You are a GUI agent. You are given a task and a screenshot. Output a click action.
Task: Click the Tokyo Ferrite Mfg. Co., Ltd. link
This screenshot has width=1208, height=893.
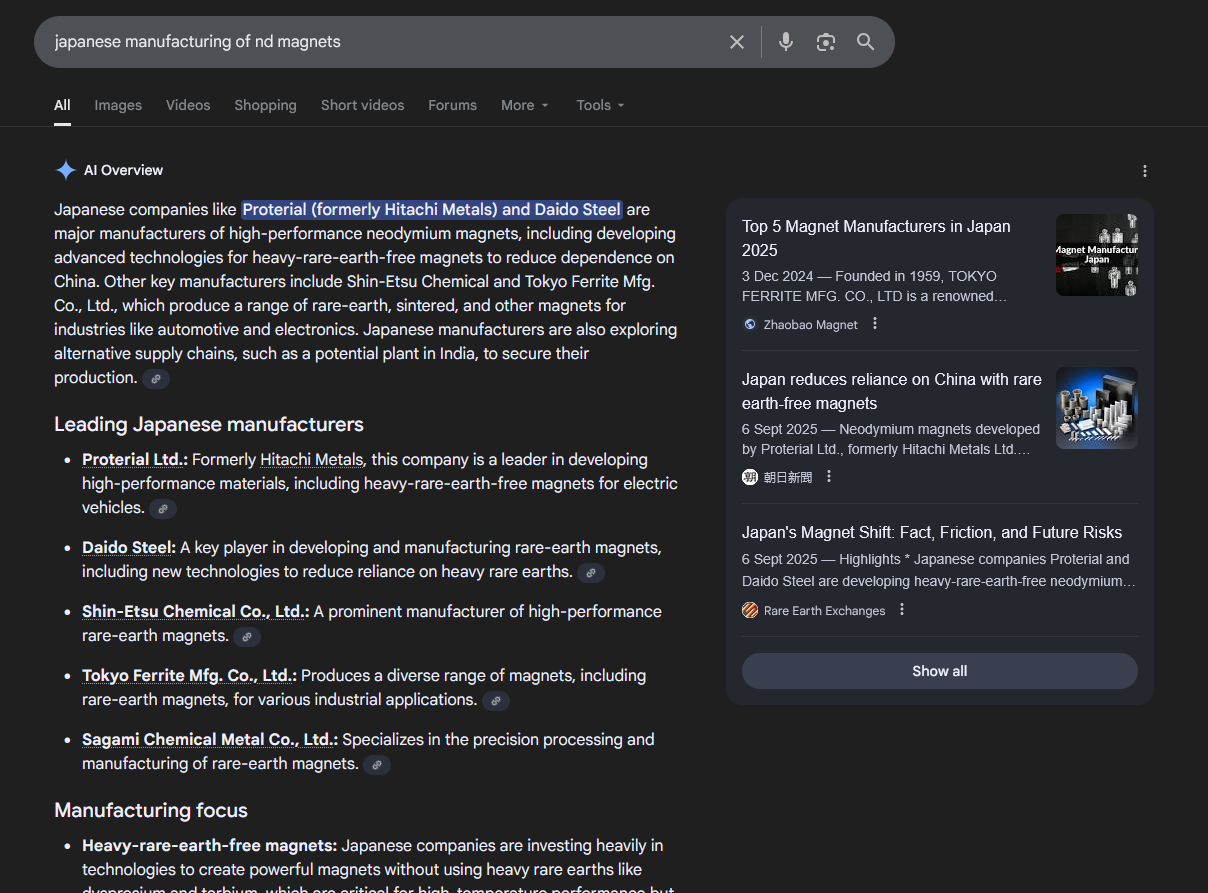click(x=189, y=675)
